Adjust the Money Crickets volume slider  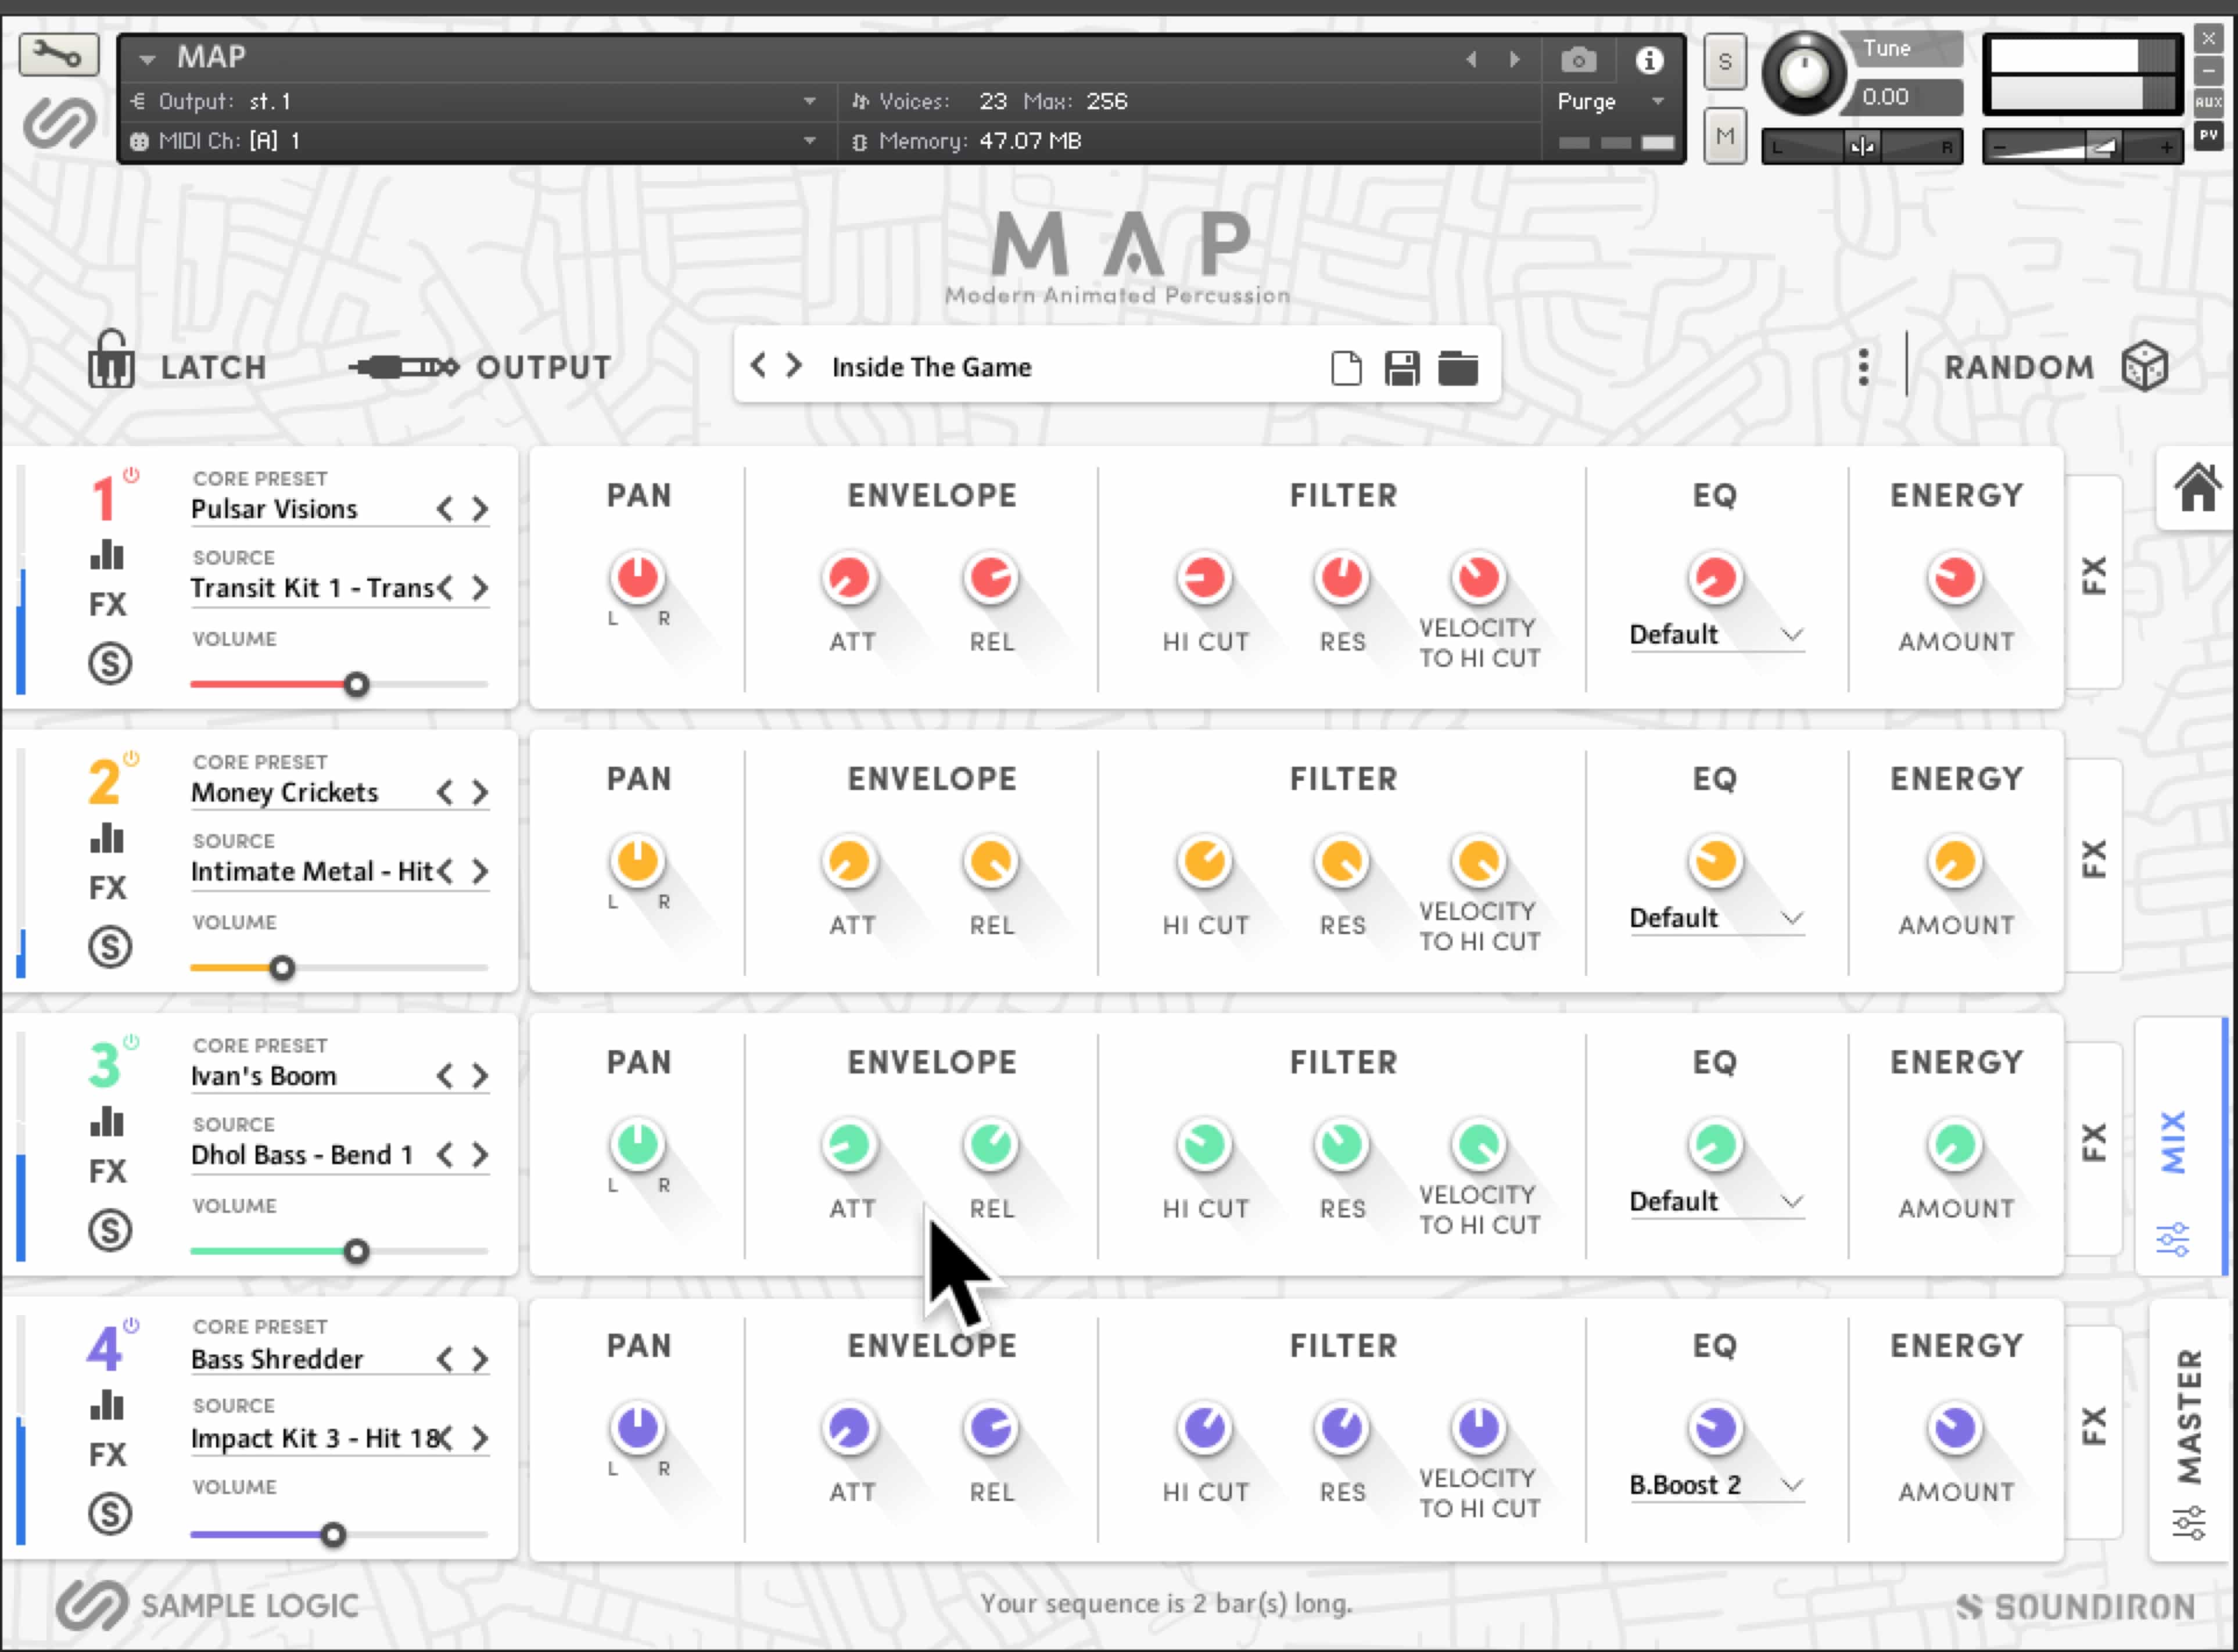coord(283,967)
